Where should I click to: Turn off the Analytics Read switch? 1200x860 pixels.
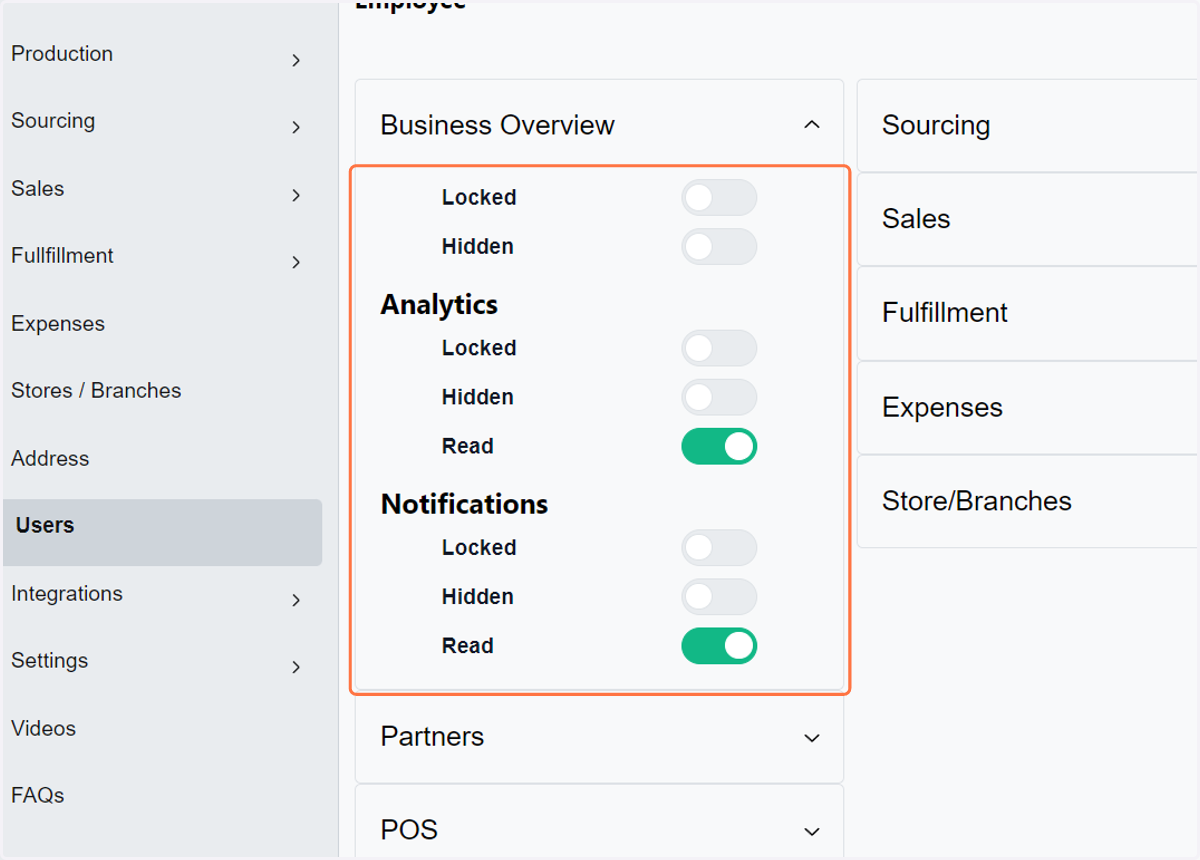pos(719,446)
